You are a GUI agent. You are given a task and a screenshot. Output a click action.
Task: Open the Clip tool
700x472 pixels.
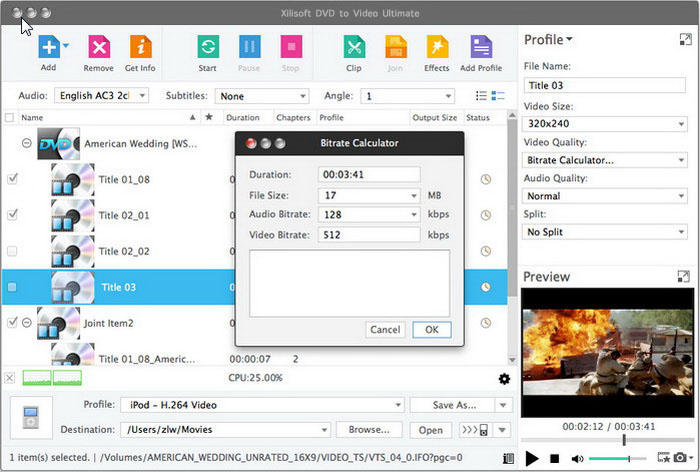click(x=353, y=48)
